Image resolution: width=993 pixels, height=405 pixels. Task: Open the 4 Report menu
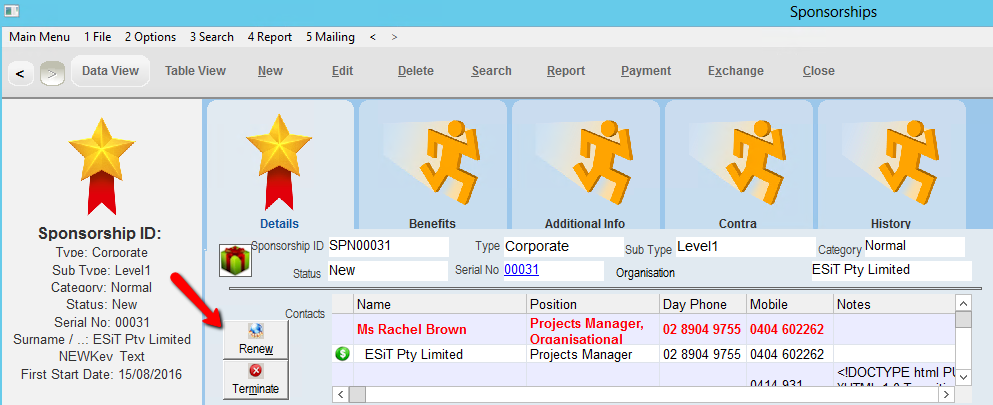coord(270,37)
